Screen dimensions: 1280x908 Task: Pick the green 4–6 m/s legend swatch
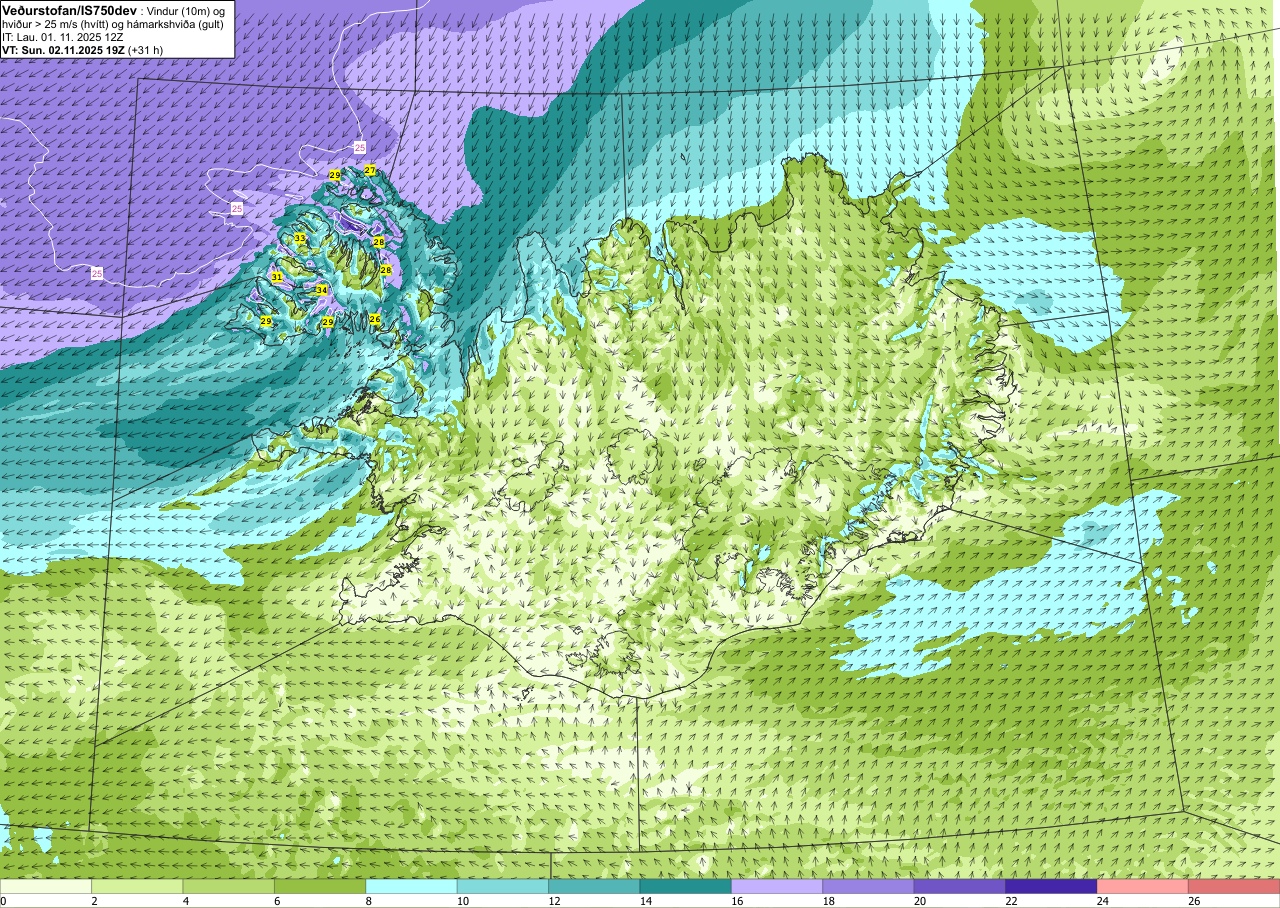point(229,887)
